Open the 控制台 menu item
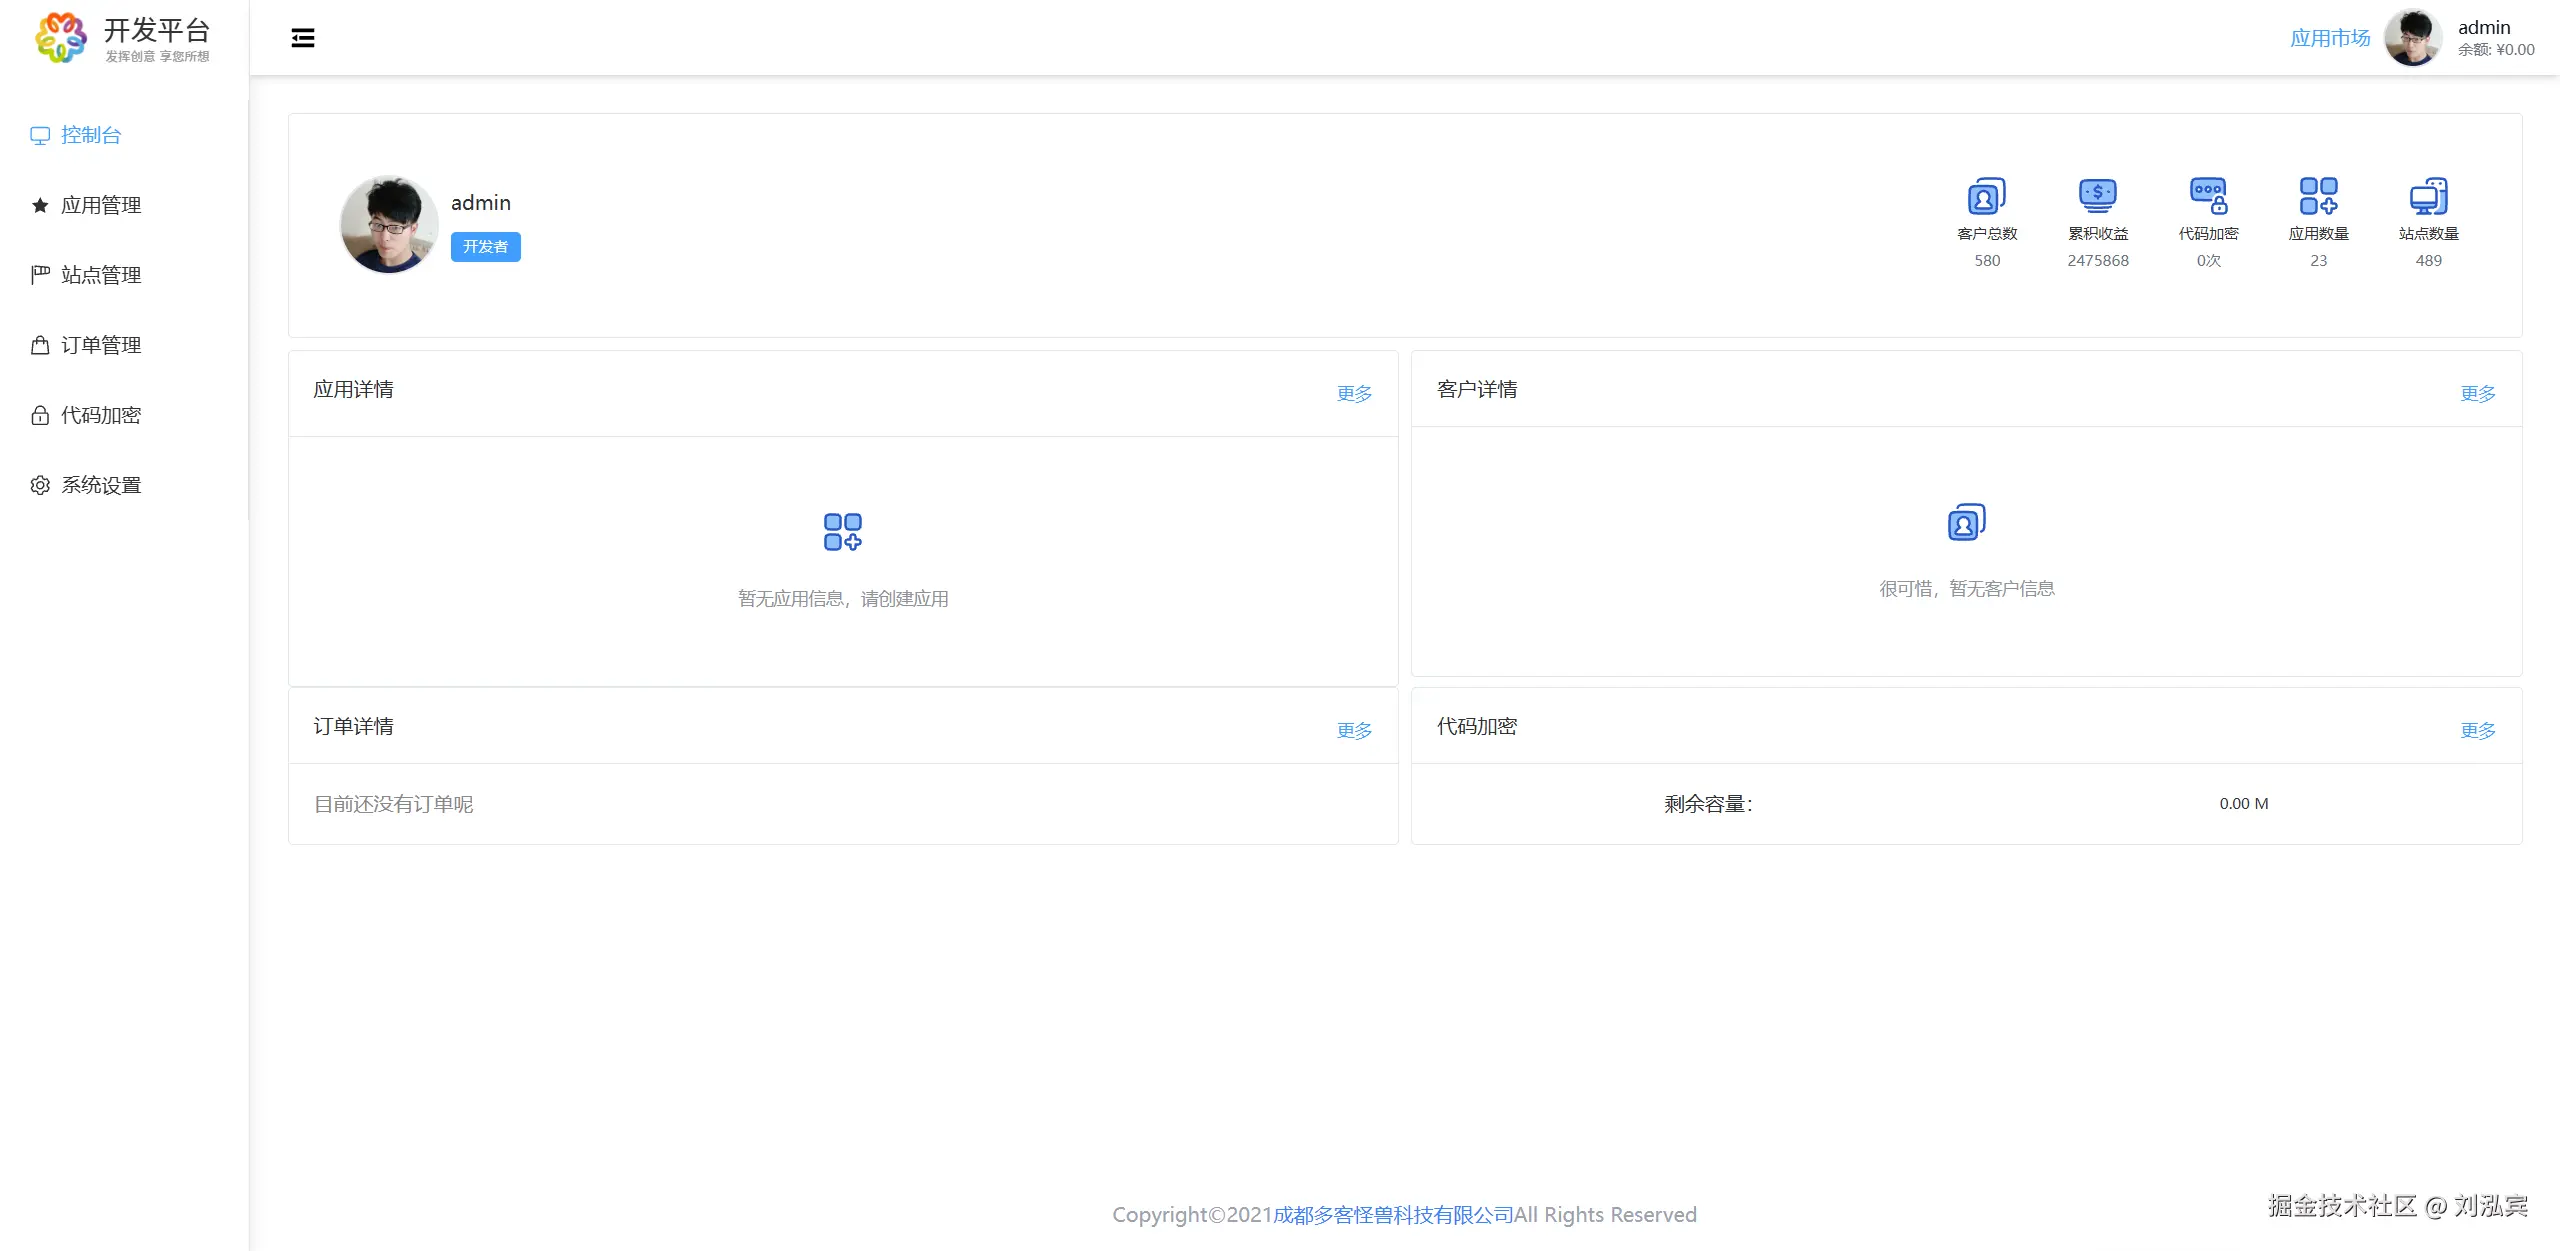The width and height of the screenshot is (2560, 1251). pyautogui.click(x=90, y=135)
